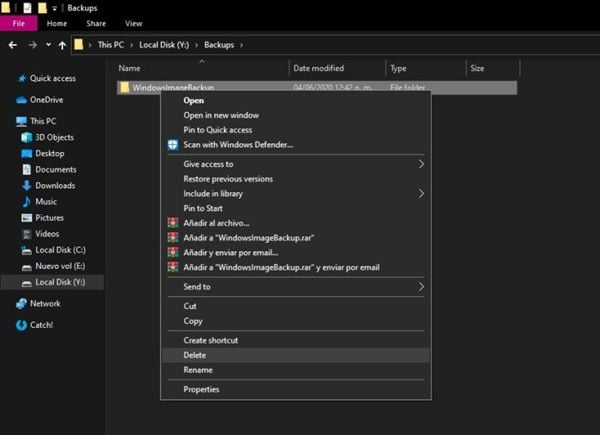Expand the "Give access to" submenu arrow
The image size is (600, 435).
[421, 164]
